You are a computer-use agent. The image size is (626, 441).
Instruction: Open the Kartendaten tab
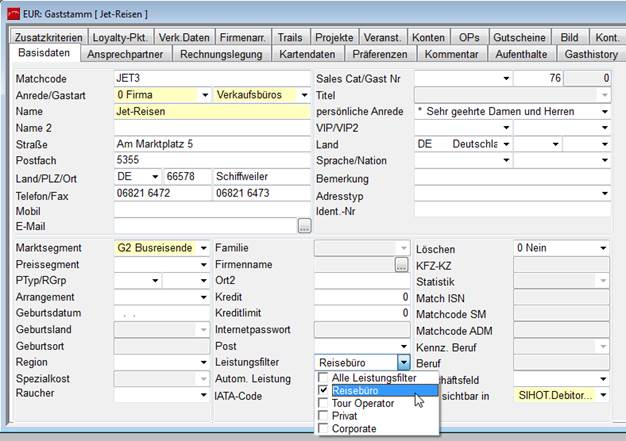point(307,54)
